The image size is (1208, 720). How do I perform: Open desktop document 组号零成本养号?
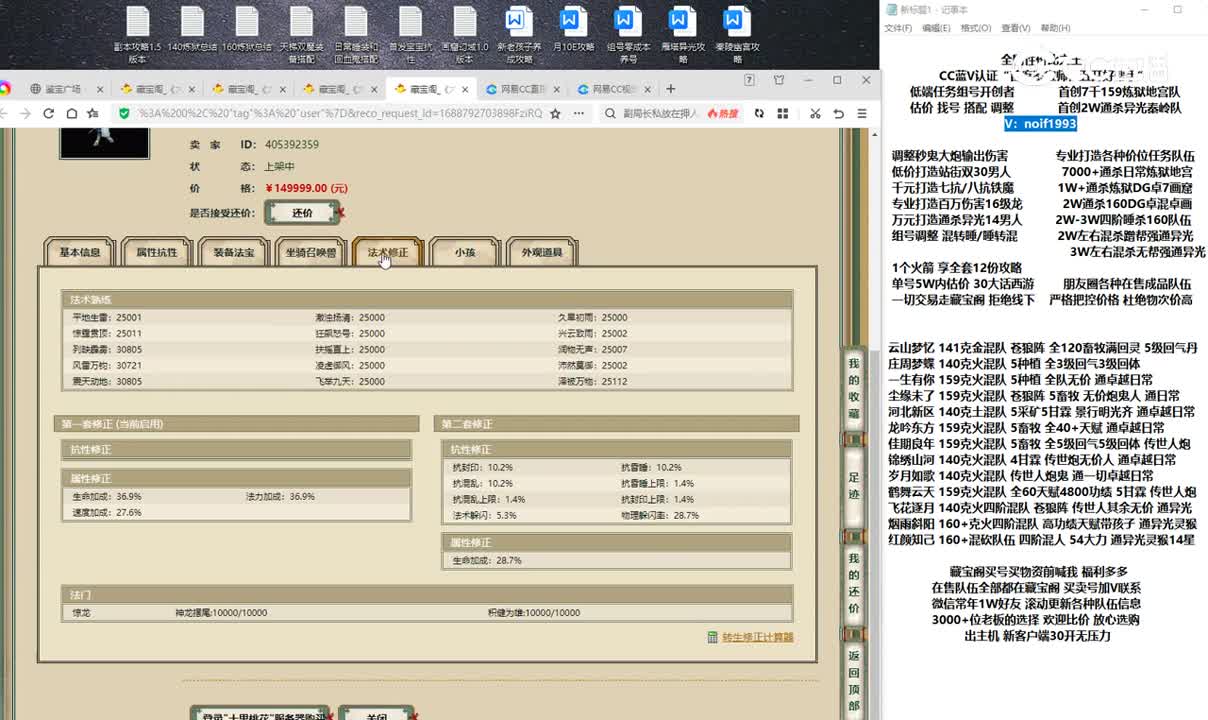tap(628, 34)
